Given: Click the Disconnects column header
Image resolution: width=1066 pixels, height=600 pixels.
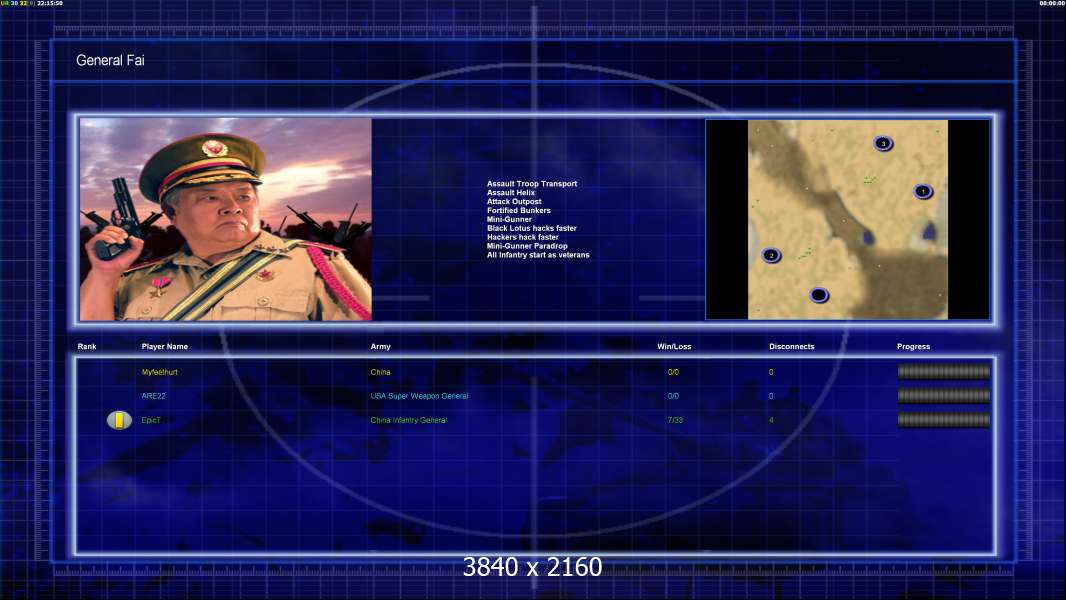Looking at the screenshot, I should pyautogui.click(x=791, y=347).
